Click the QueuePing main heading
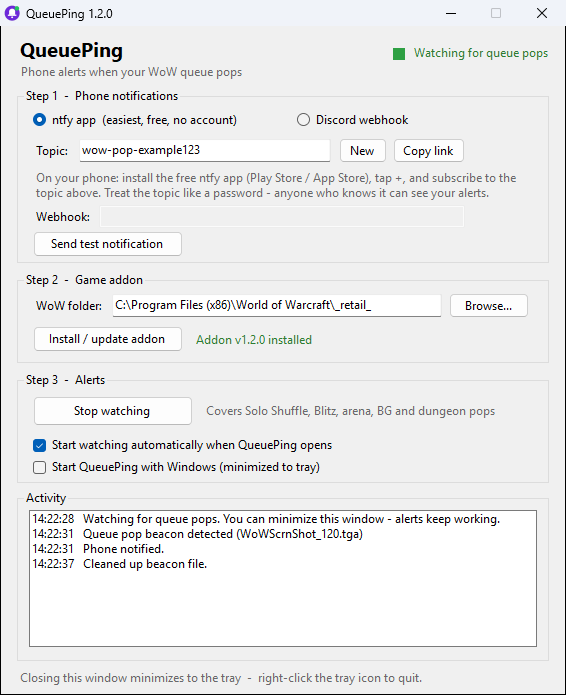This screenshot has height=695, width=566. click(71, 51)
